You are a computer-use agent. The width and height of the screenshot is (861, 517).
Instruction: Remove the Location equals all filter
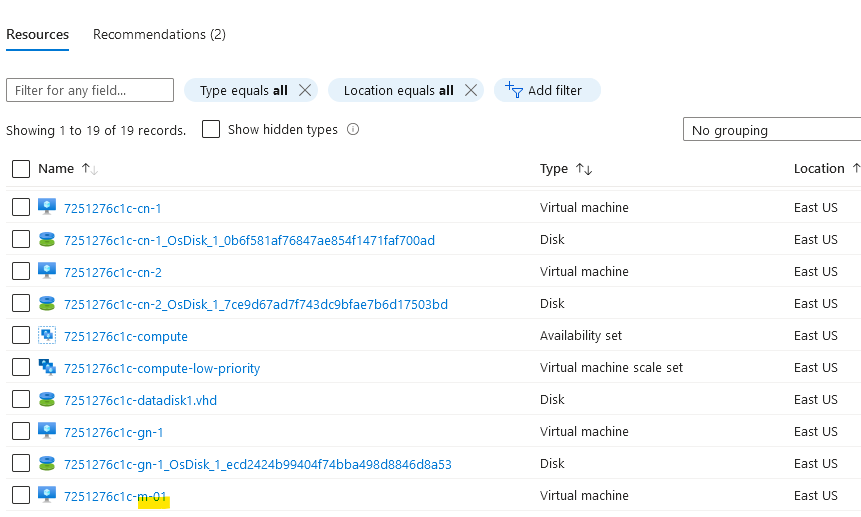(x=471, y=90)
